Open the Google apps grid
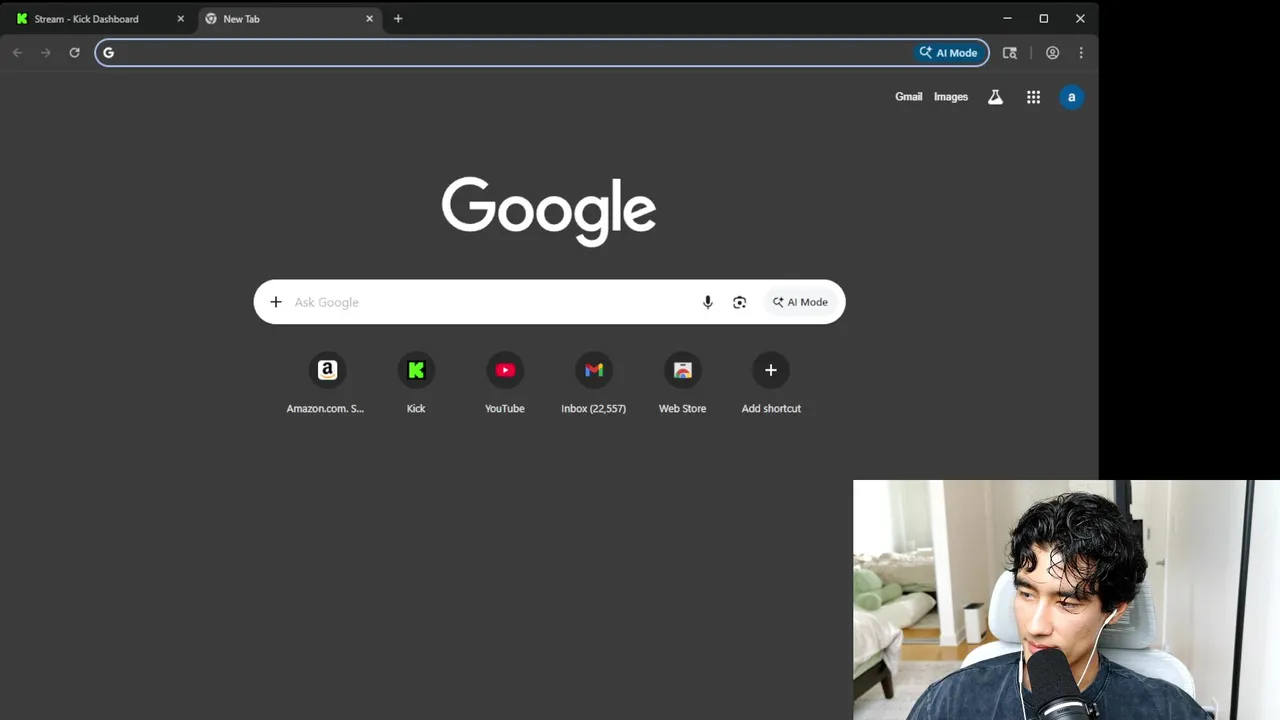Screen dimensions: 1280x720 tap(1033, 97)
